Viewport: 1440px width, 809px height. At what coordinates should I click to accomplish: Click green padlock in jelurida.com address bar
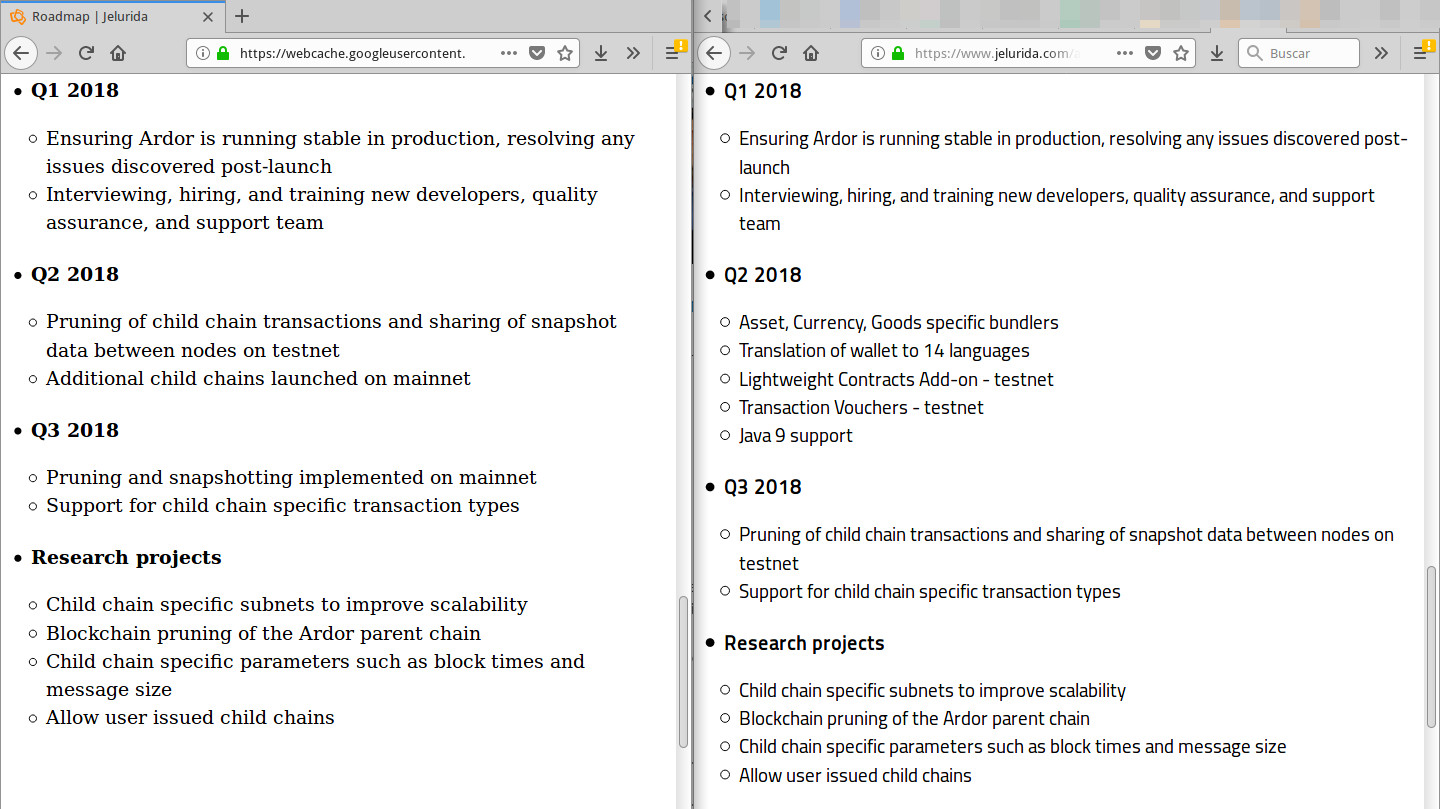(897, 53)
